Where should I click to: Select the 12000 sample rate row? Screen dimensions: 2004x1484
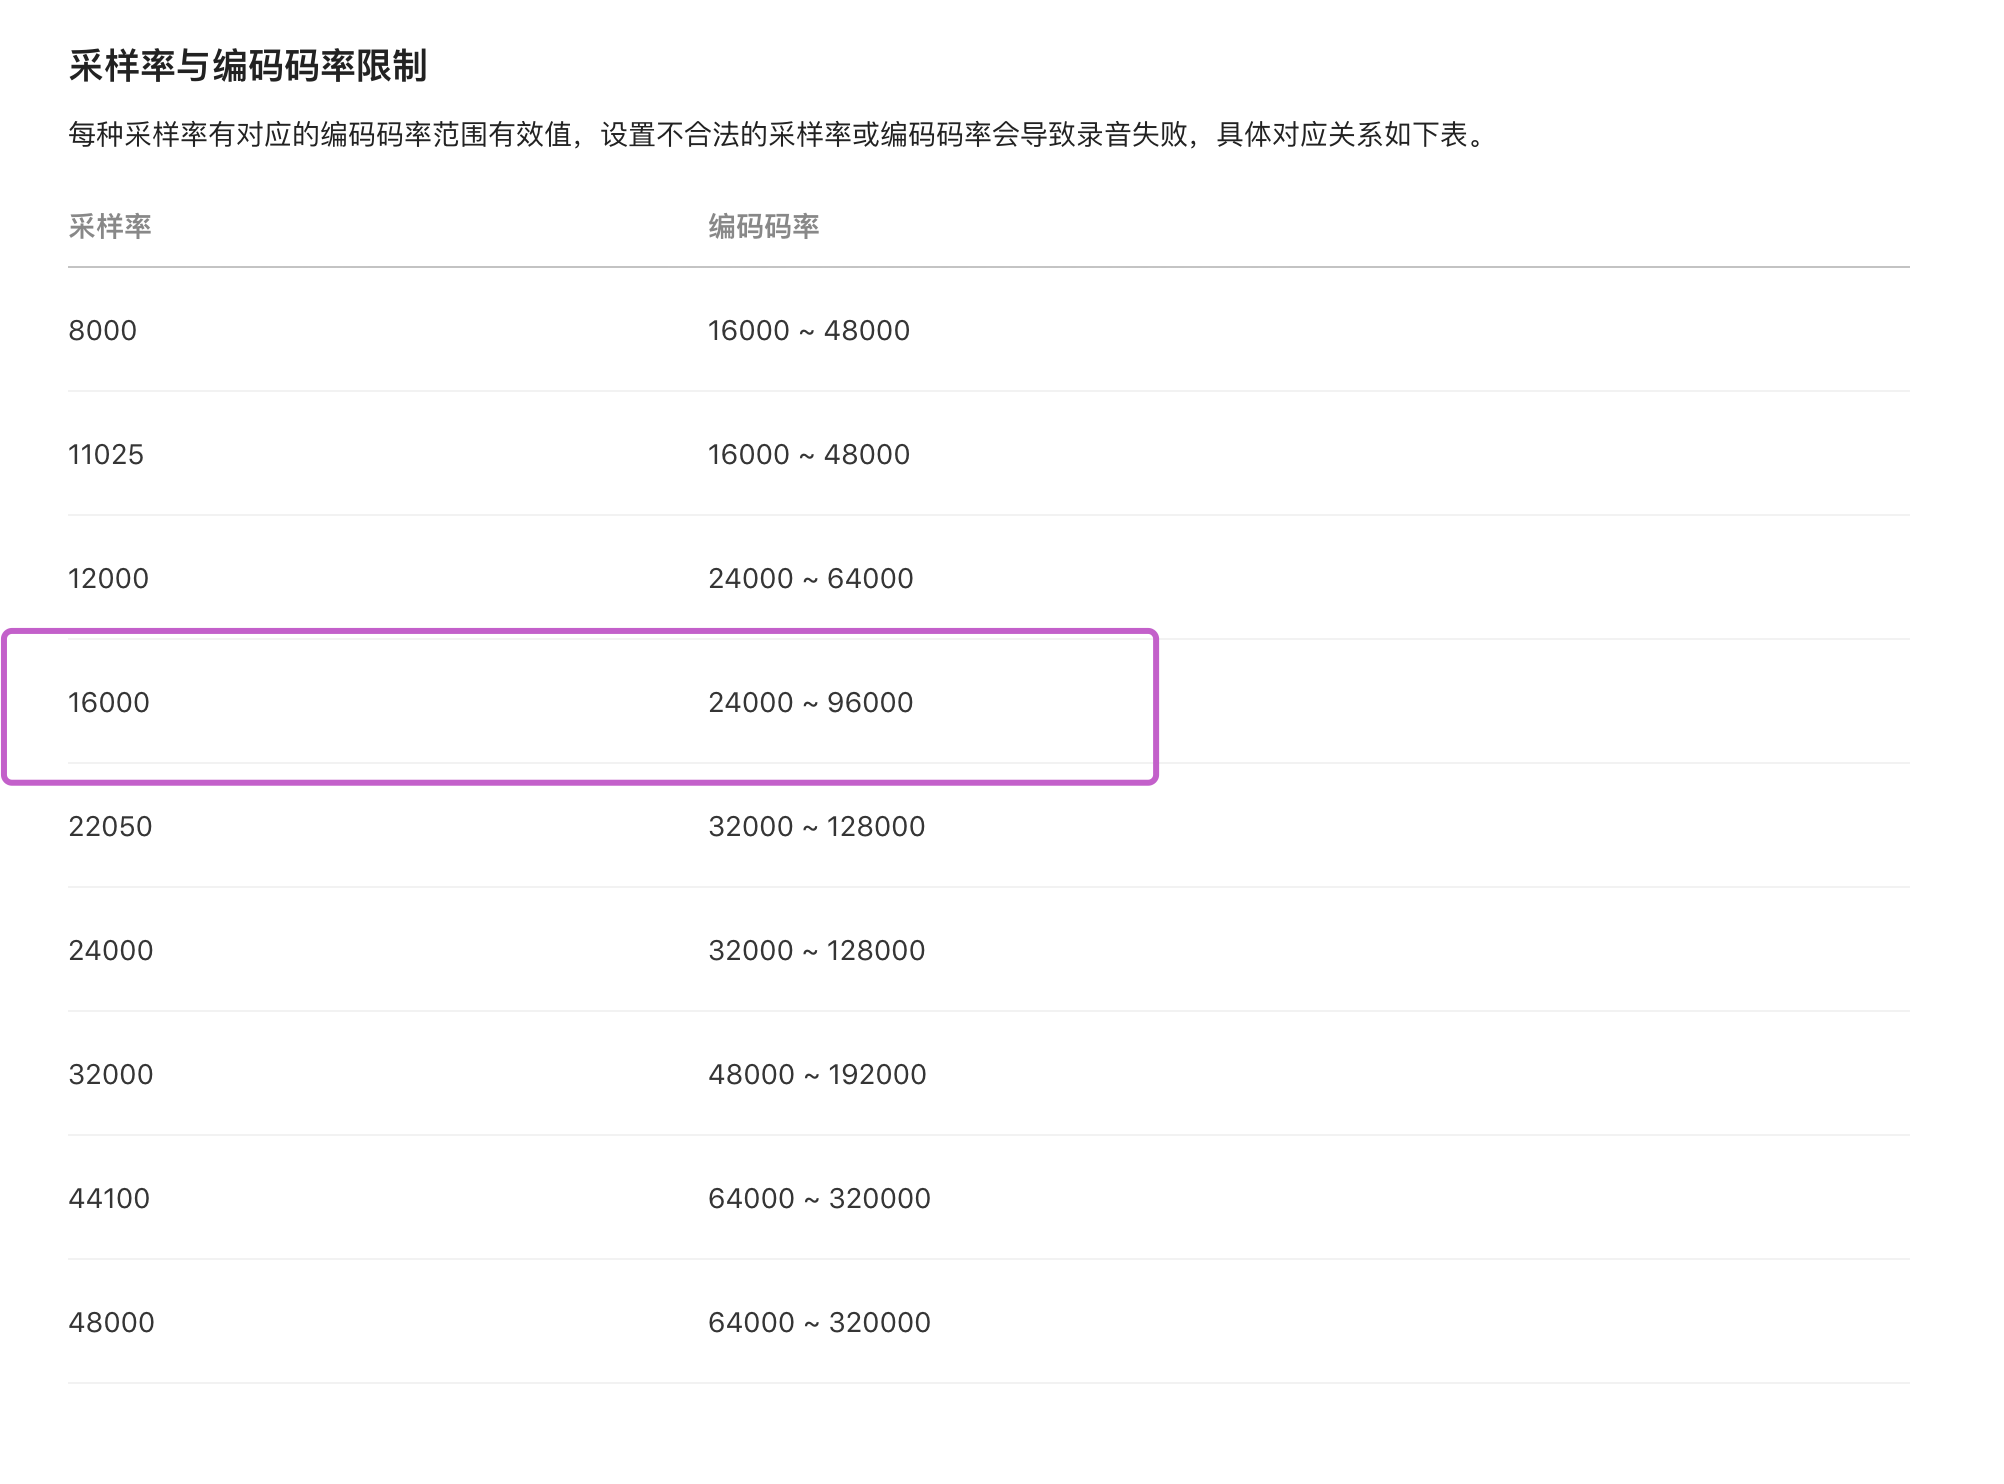[108, 579]
